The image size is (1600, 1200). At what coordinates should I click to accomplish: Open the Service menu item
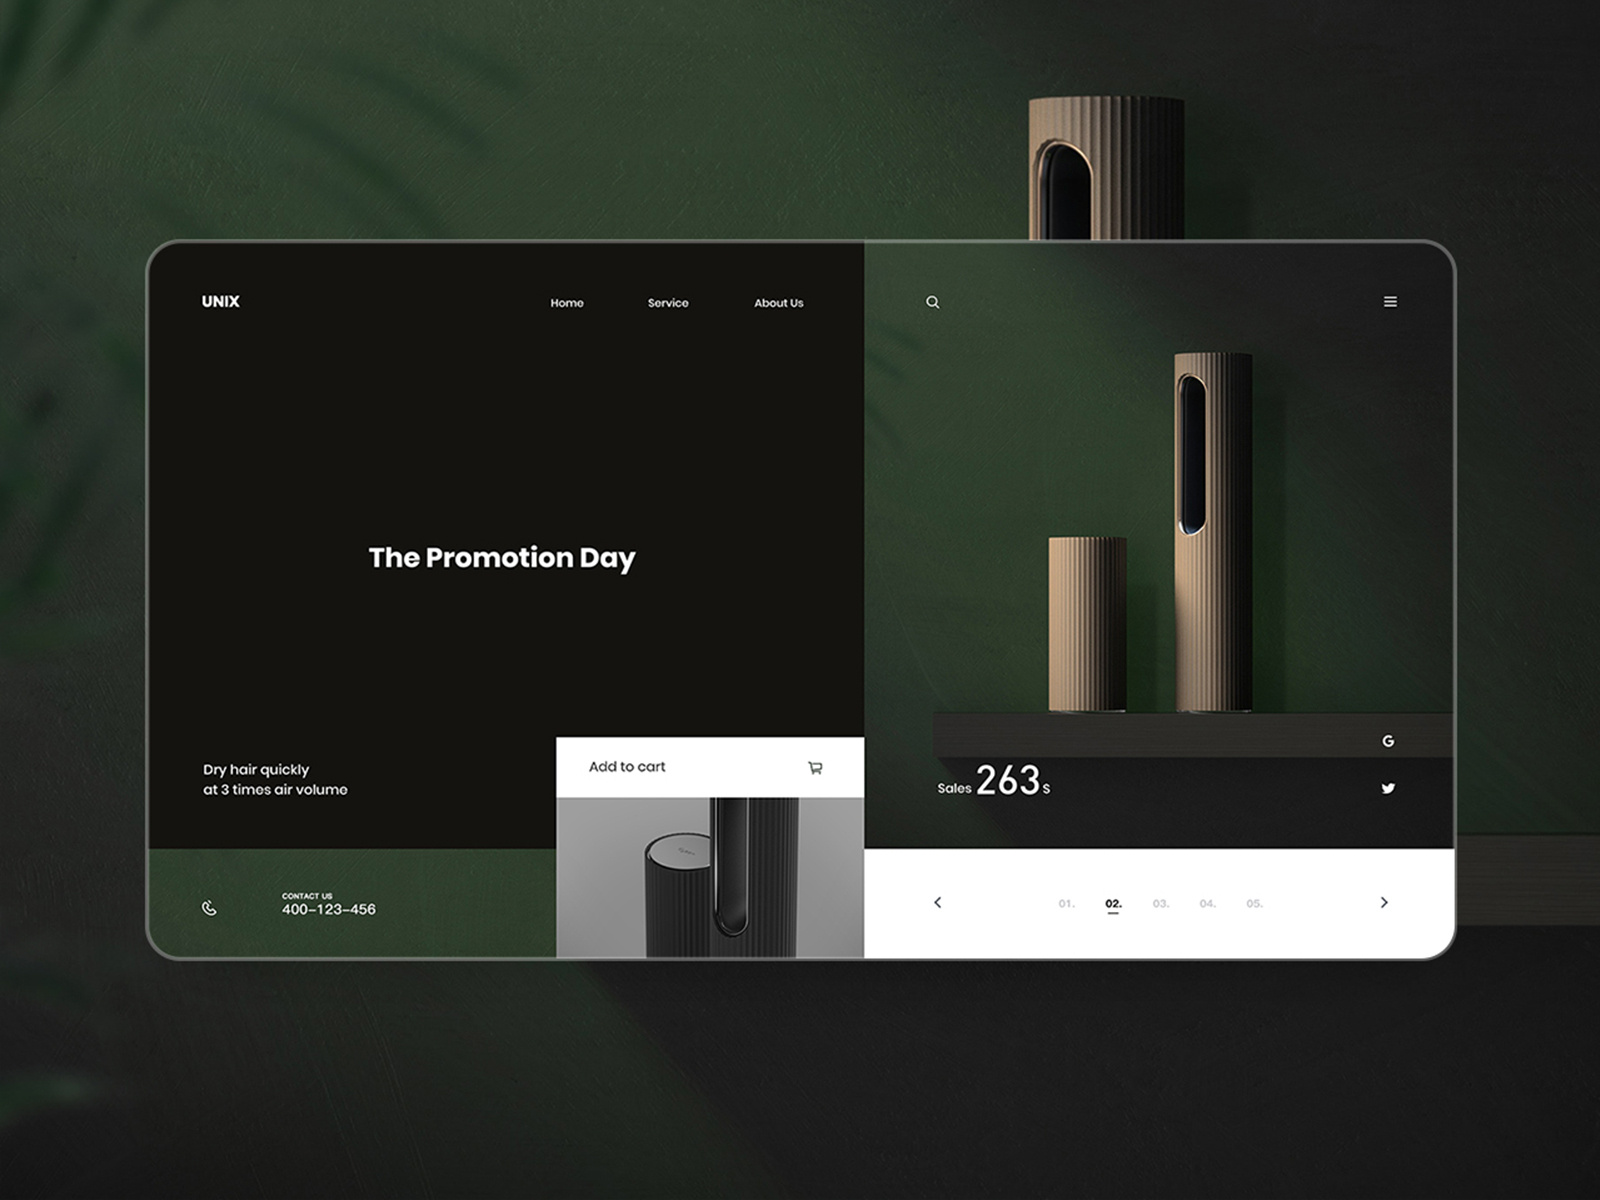click(x=668, y=302)
